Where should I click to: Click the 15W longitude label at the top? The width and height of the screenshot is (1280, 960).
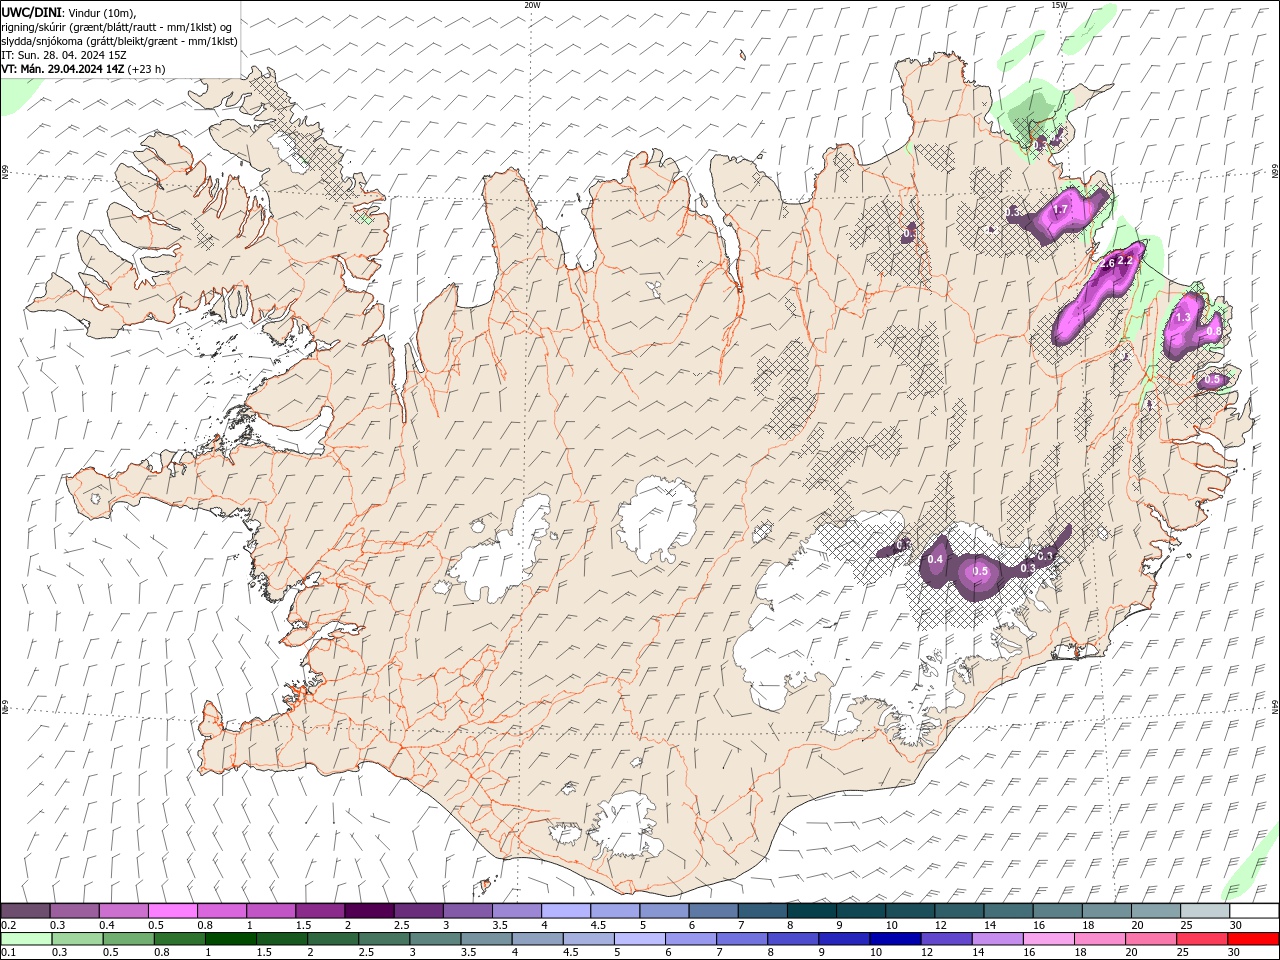[x=1059, y=4]
